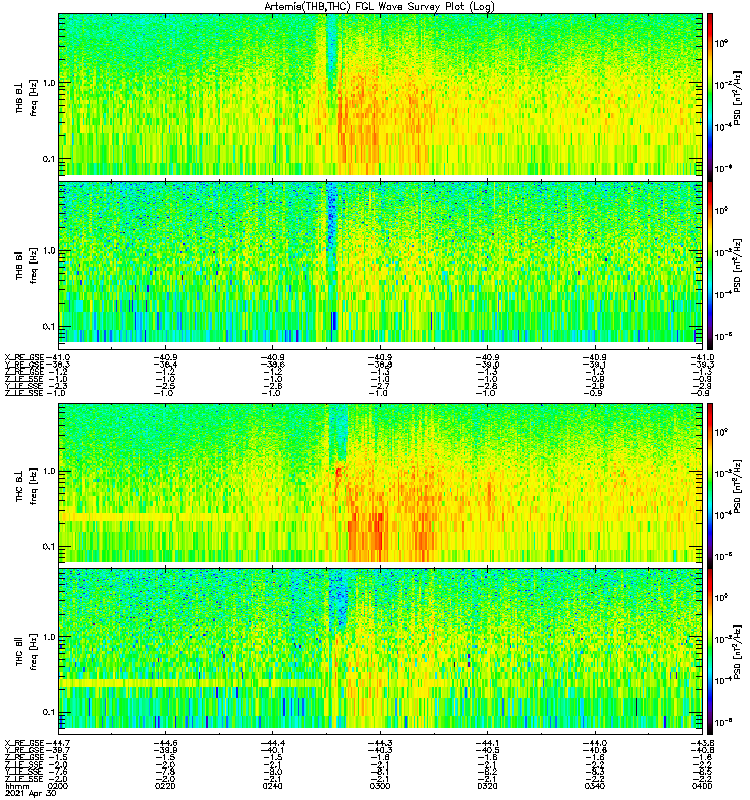Image resolution: width=750 pixels, height=800 pixels.
Task: Click the 'X_RE_GSE -41.0' THB position label
Action: (x=37, y=357)
